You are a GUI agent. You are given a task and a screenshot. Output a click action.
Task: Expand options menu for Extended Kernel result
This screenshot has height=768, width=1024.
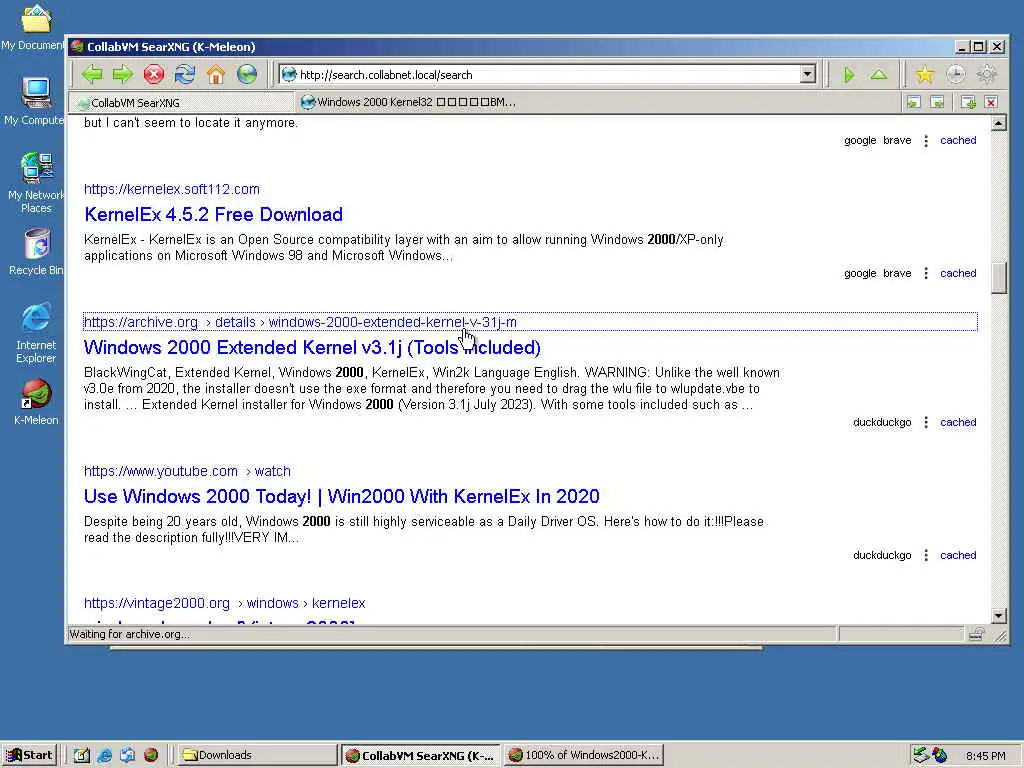click(x=925, y=423)
